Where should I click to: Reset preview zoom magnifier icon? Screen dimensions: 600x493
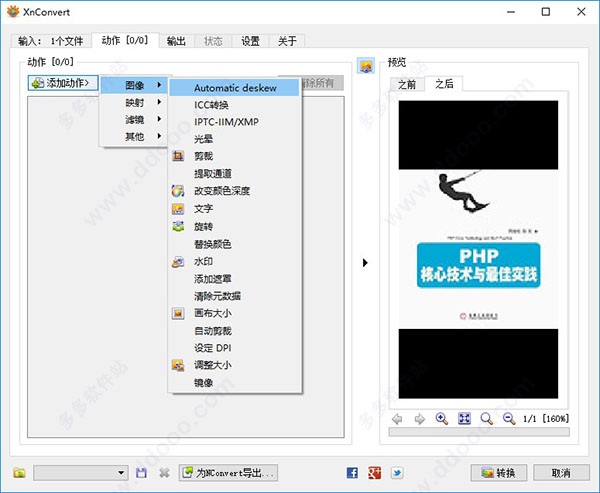coord(487,419)
